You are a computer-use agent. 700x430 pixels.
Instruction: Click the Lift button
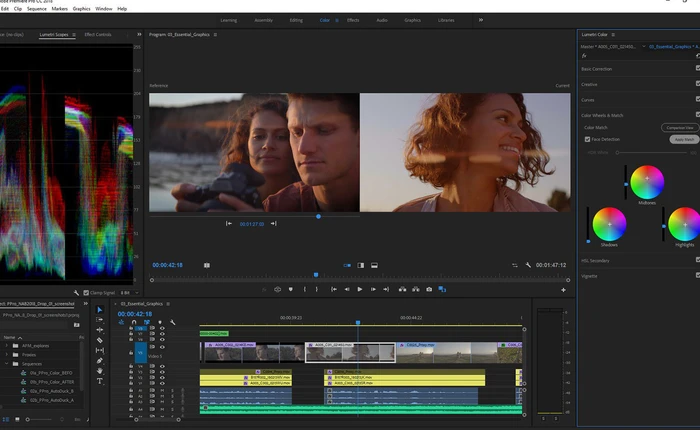point(402,289)
